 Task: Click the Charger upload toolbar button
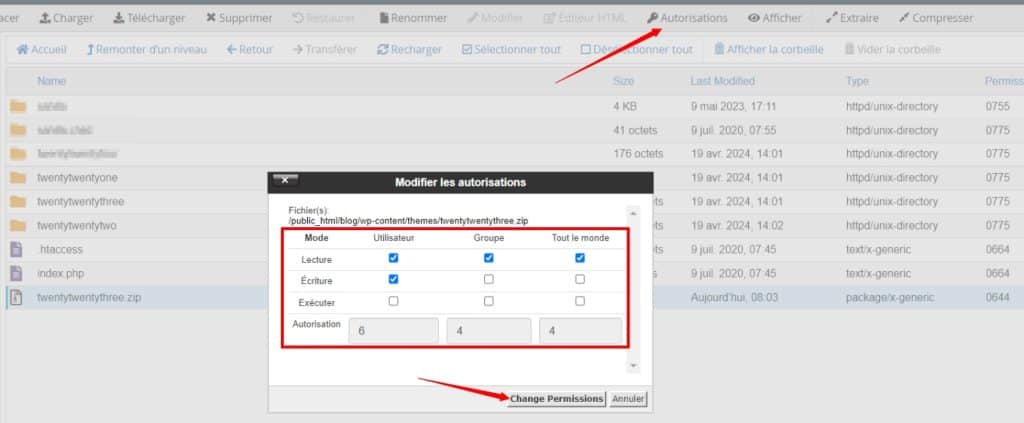tap(66, 18)
